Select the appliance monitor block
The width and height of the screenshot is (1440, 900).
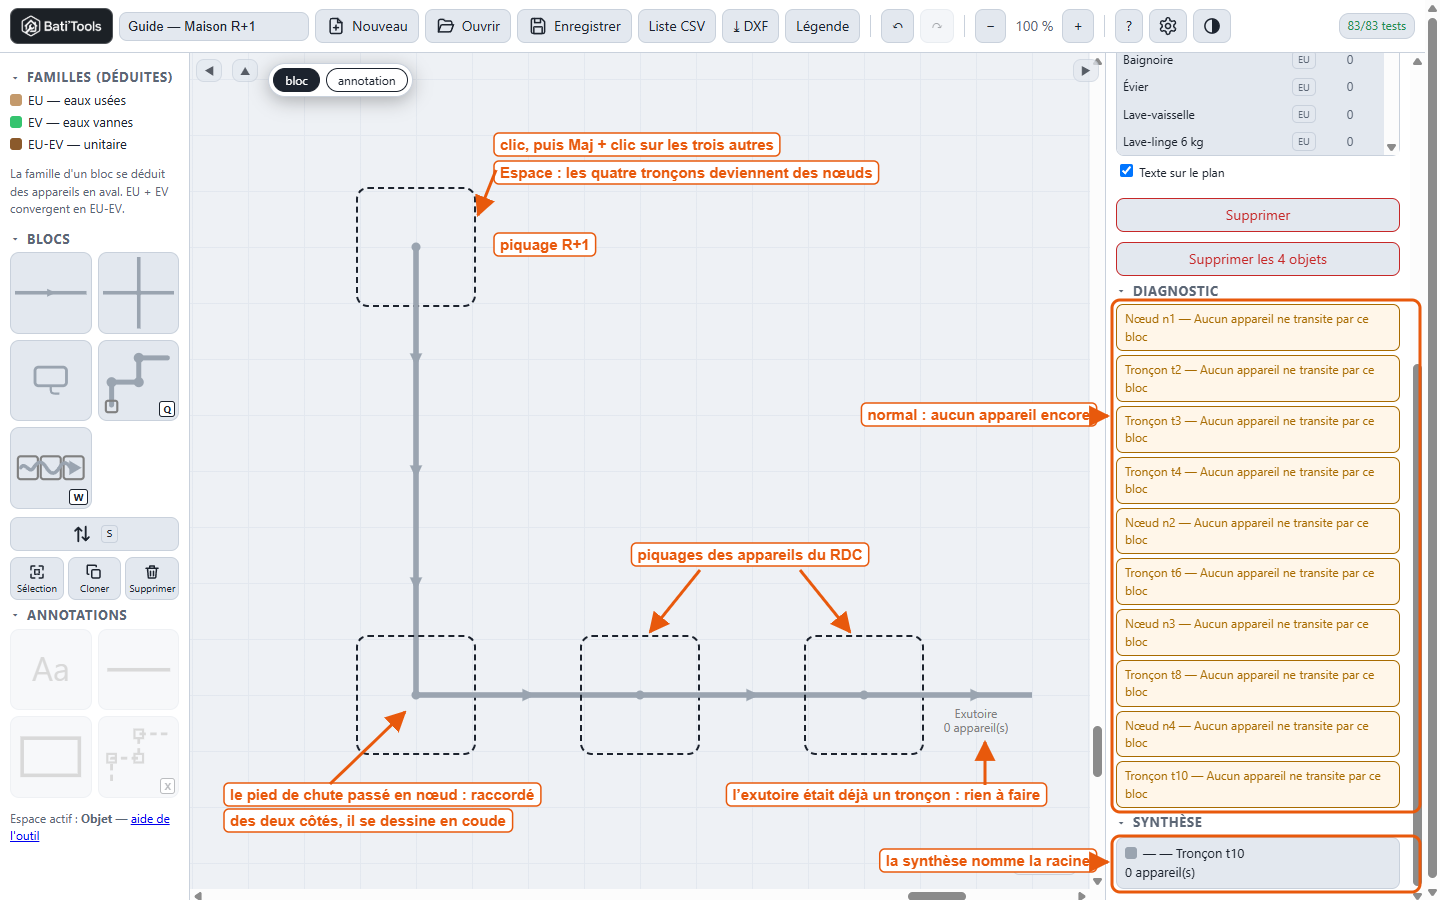click(51, 380)
